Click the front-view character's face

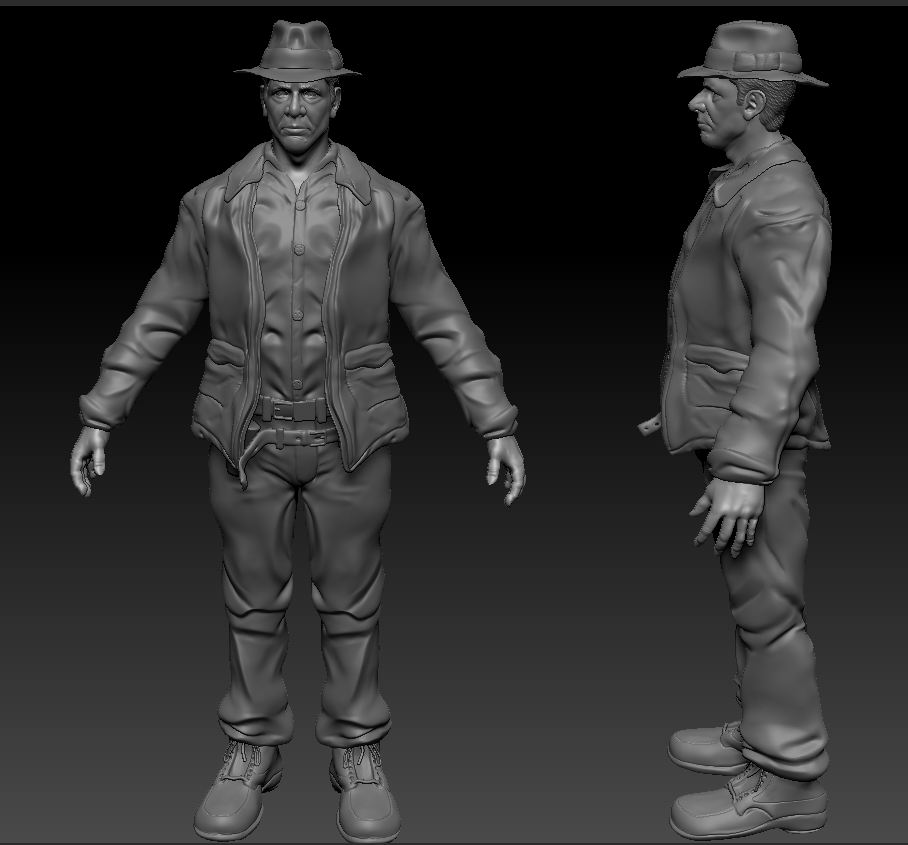[296, 115]
